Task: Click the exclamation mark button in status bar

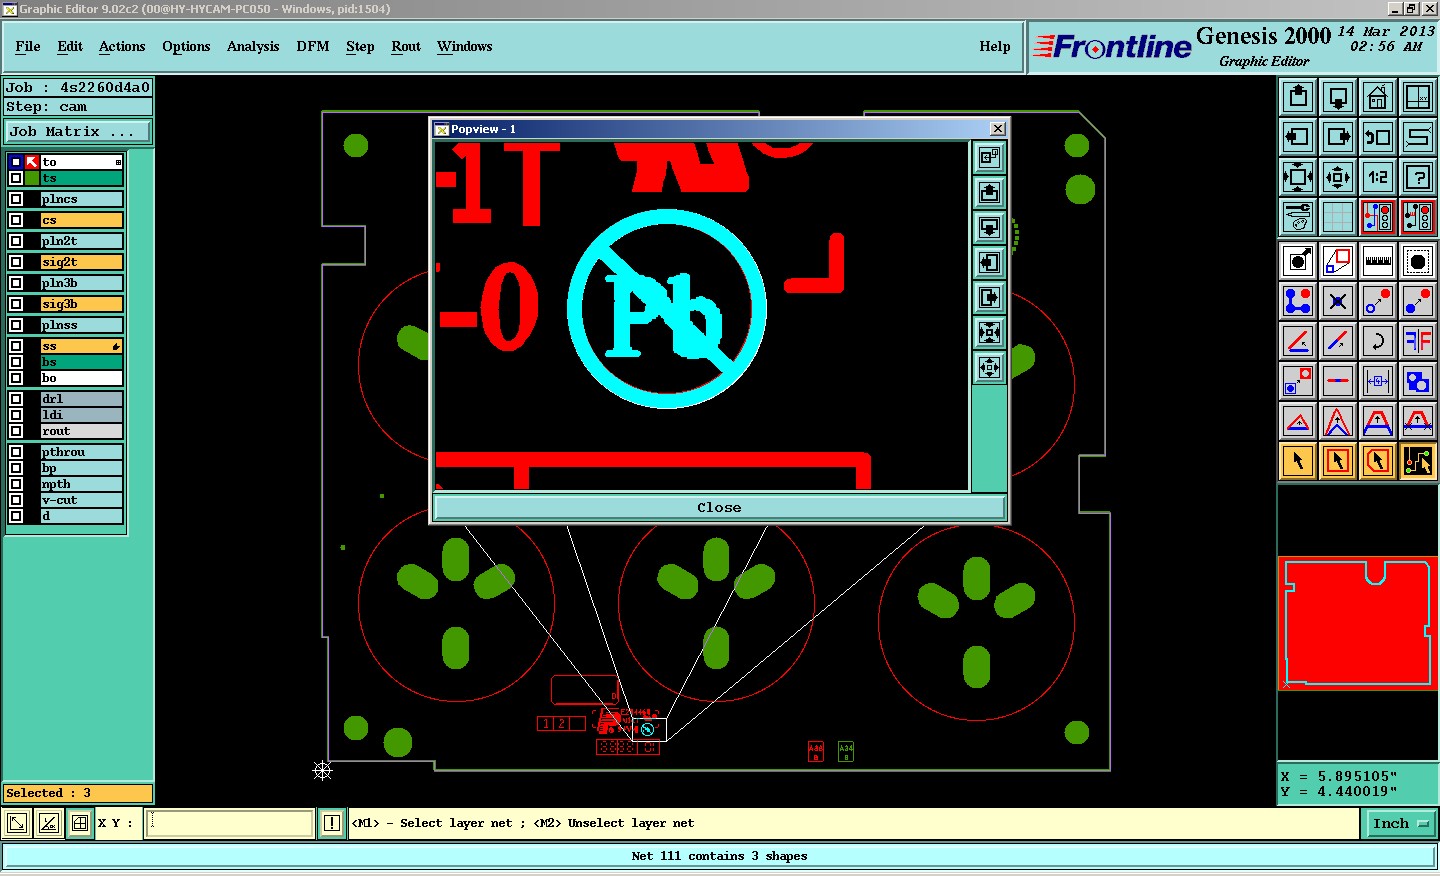Action: point(332,823)
